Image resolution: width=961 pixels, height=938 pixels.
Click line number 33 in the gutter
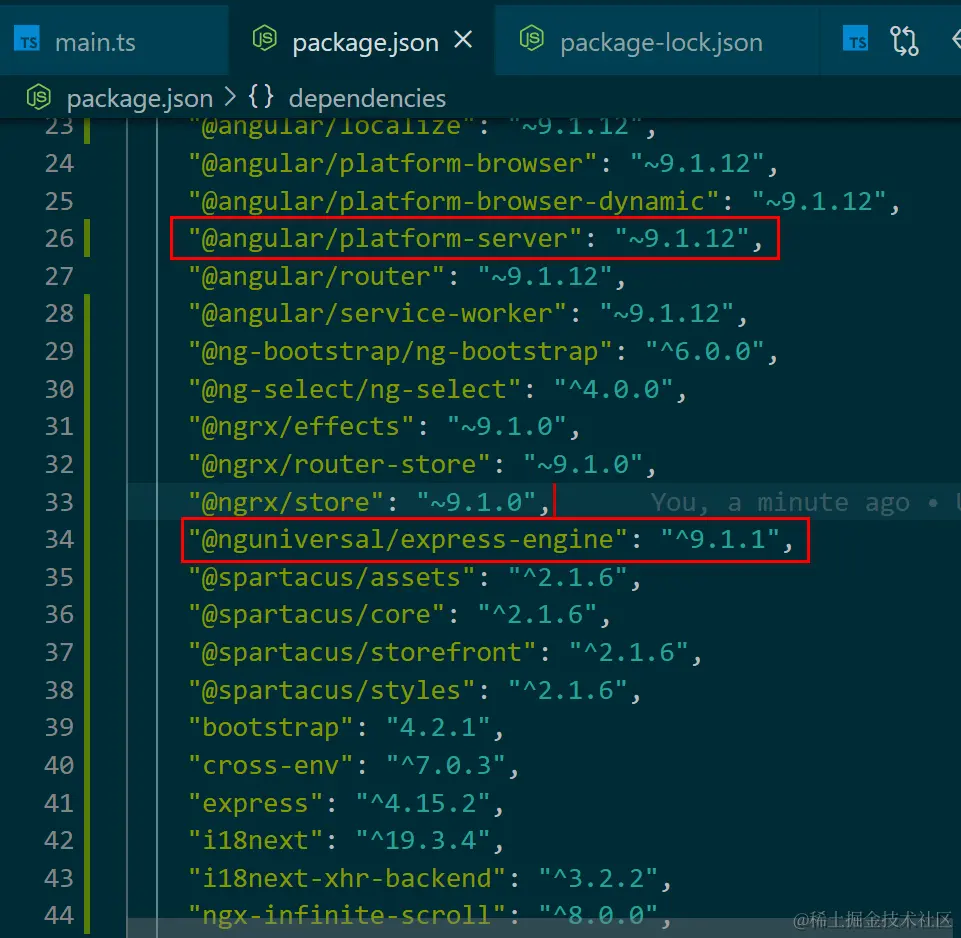pos(59,502)
